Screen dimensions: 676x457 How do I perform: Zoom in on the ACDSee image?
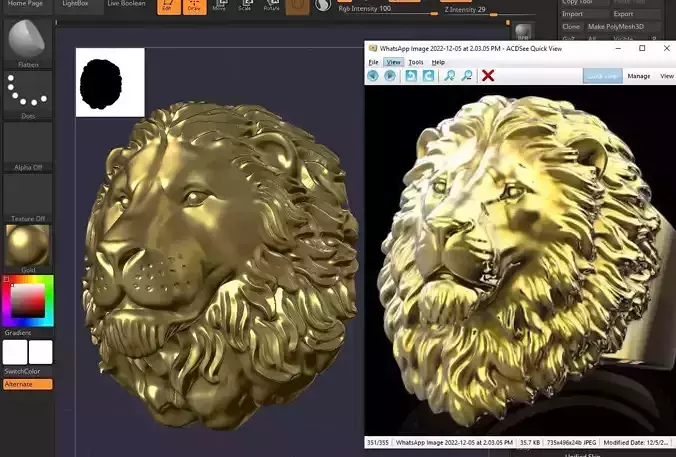[x=450, y=76]
